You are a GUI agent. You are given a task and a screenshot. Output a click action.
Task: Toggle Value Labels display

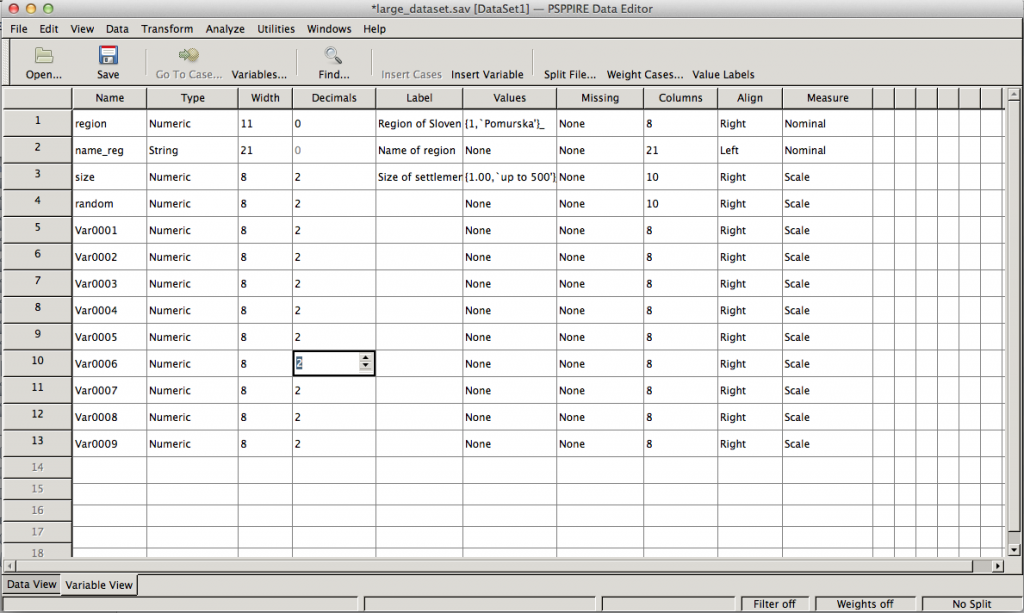coord(723,74)
